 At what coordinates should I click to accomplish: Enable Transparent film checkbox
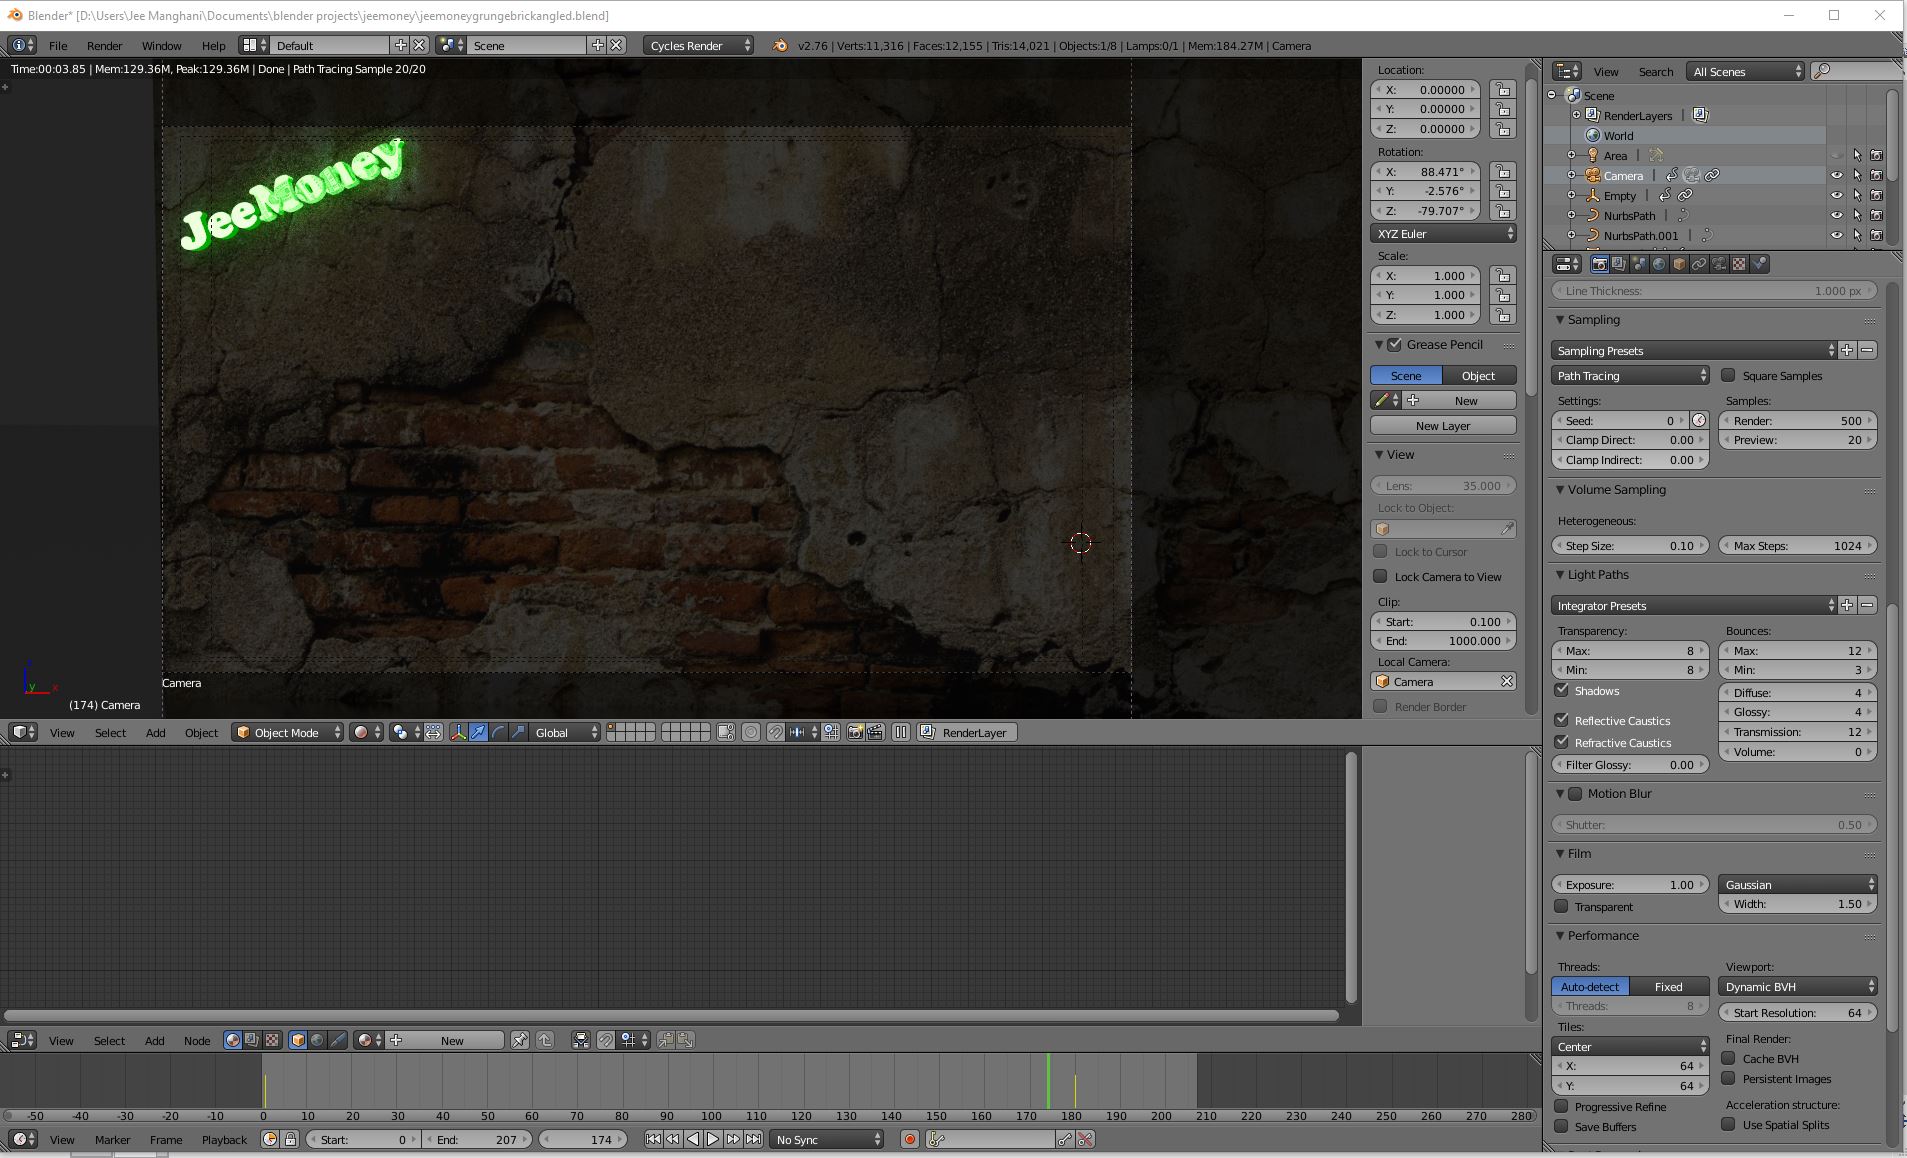pos(1561,906)
